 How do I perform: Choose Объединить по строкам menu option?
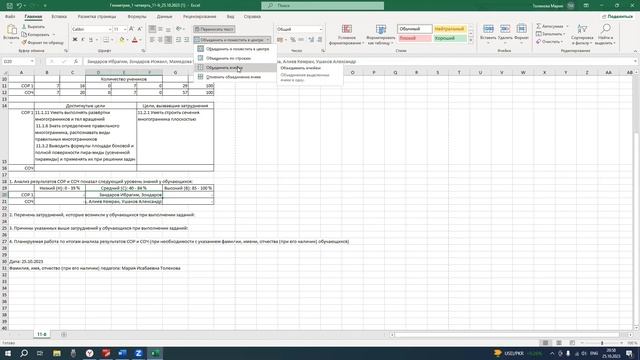(x=236, y=58)
